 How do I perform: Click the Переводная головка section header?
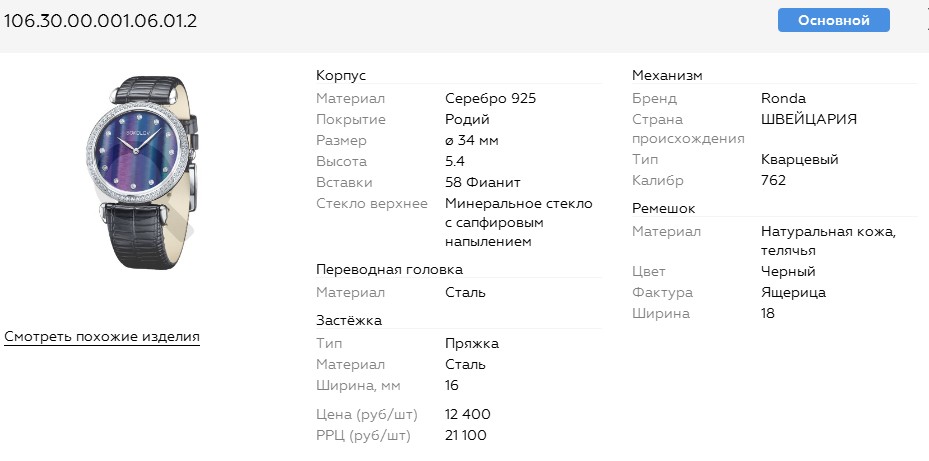coord(389,270)
